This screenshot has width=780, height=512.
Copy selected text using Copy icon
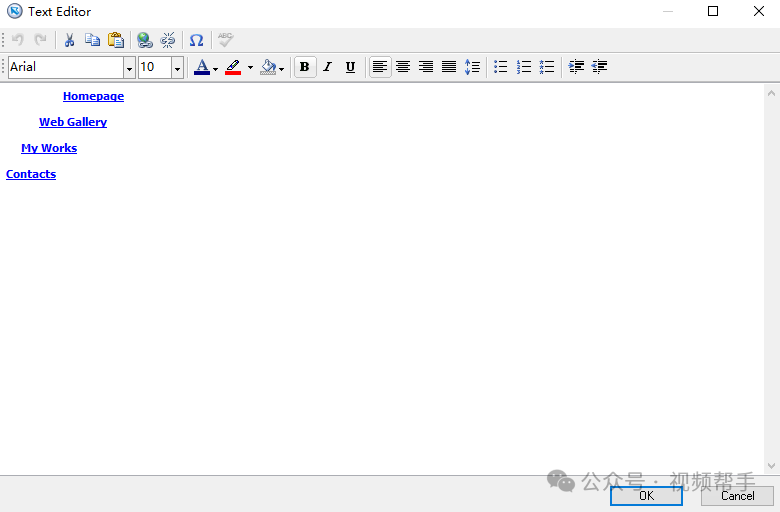coord(92,40)
